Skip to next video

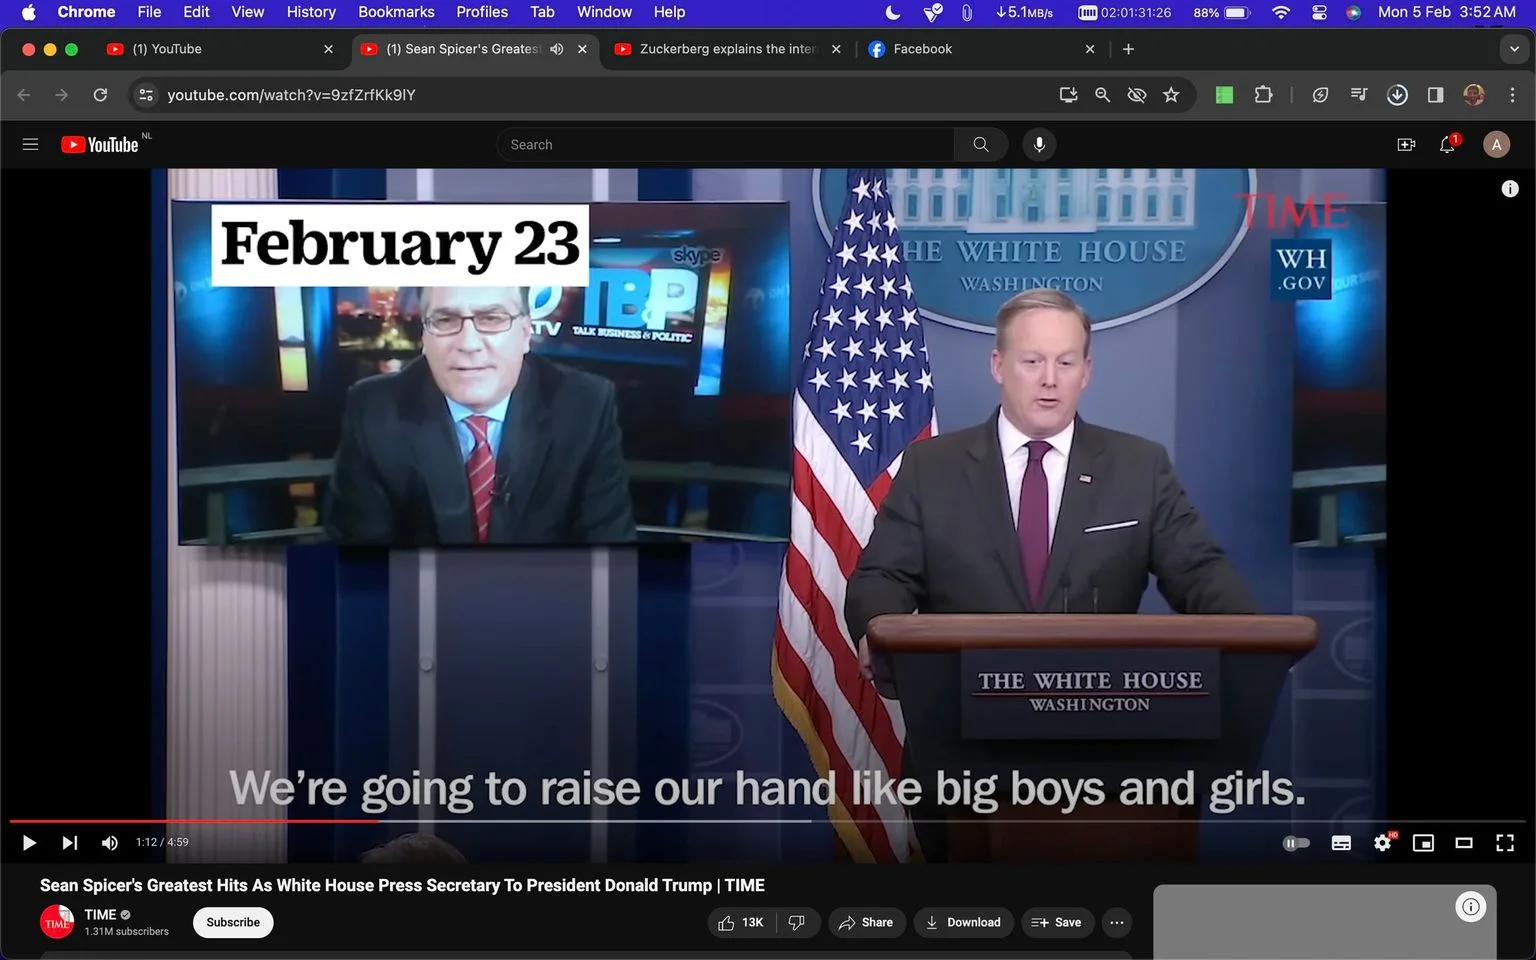pyautogui.click(x=69, y=843)
